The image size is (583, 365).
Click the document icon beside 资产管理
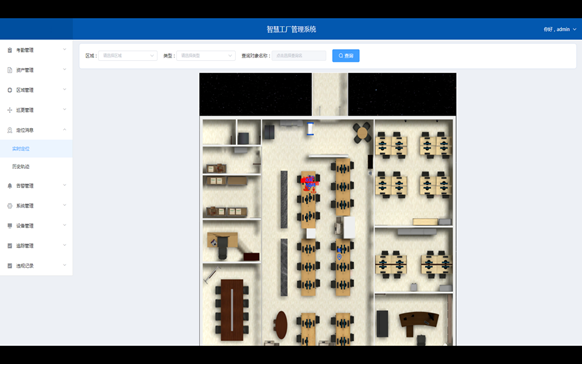point(10,70)
